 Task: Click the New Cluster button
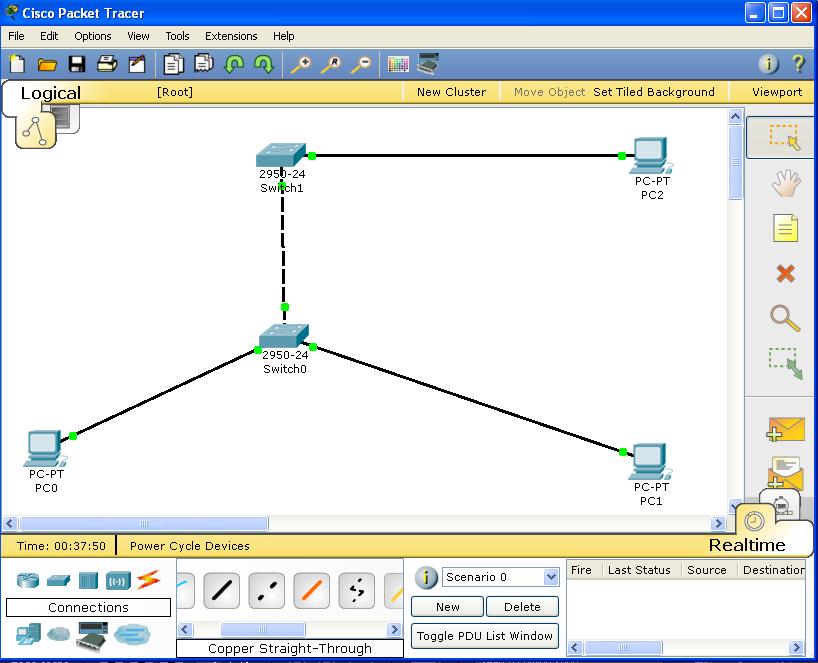451,92
